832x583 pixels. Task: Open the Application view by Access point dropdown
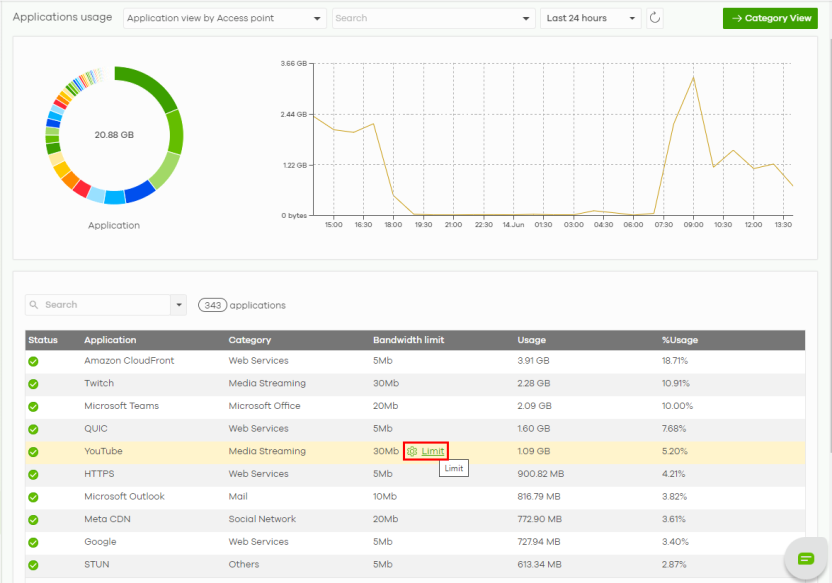(x=225, y=18)
